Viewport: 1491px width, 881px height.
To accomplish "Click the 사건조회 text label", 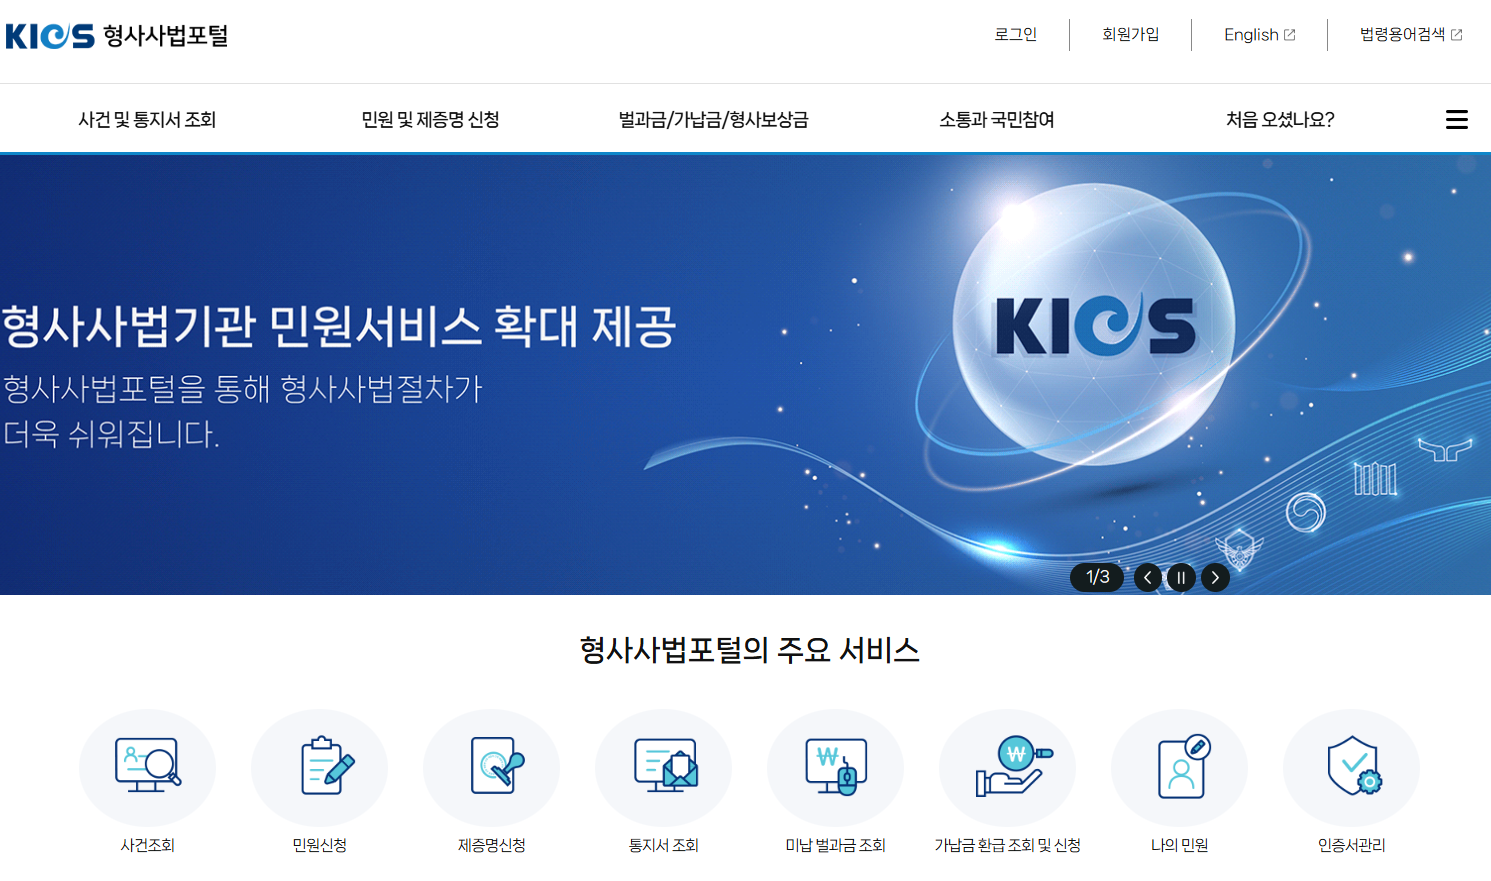I will 147,845.
